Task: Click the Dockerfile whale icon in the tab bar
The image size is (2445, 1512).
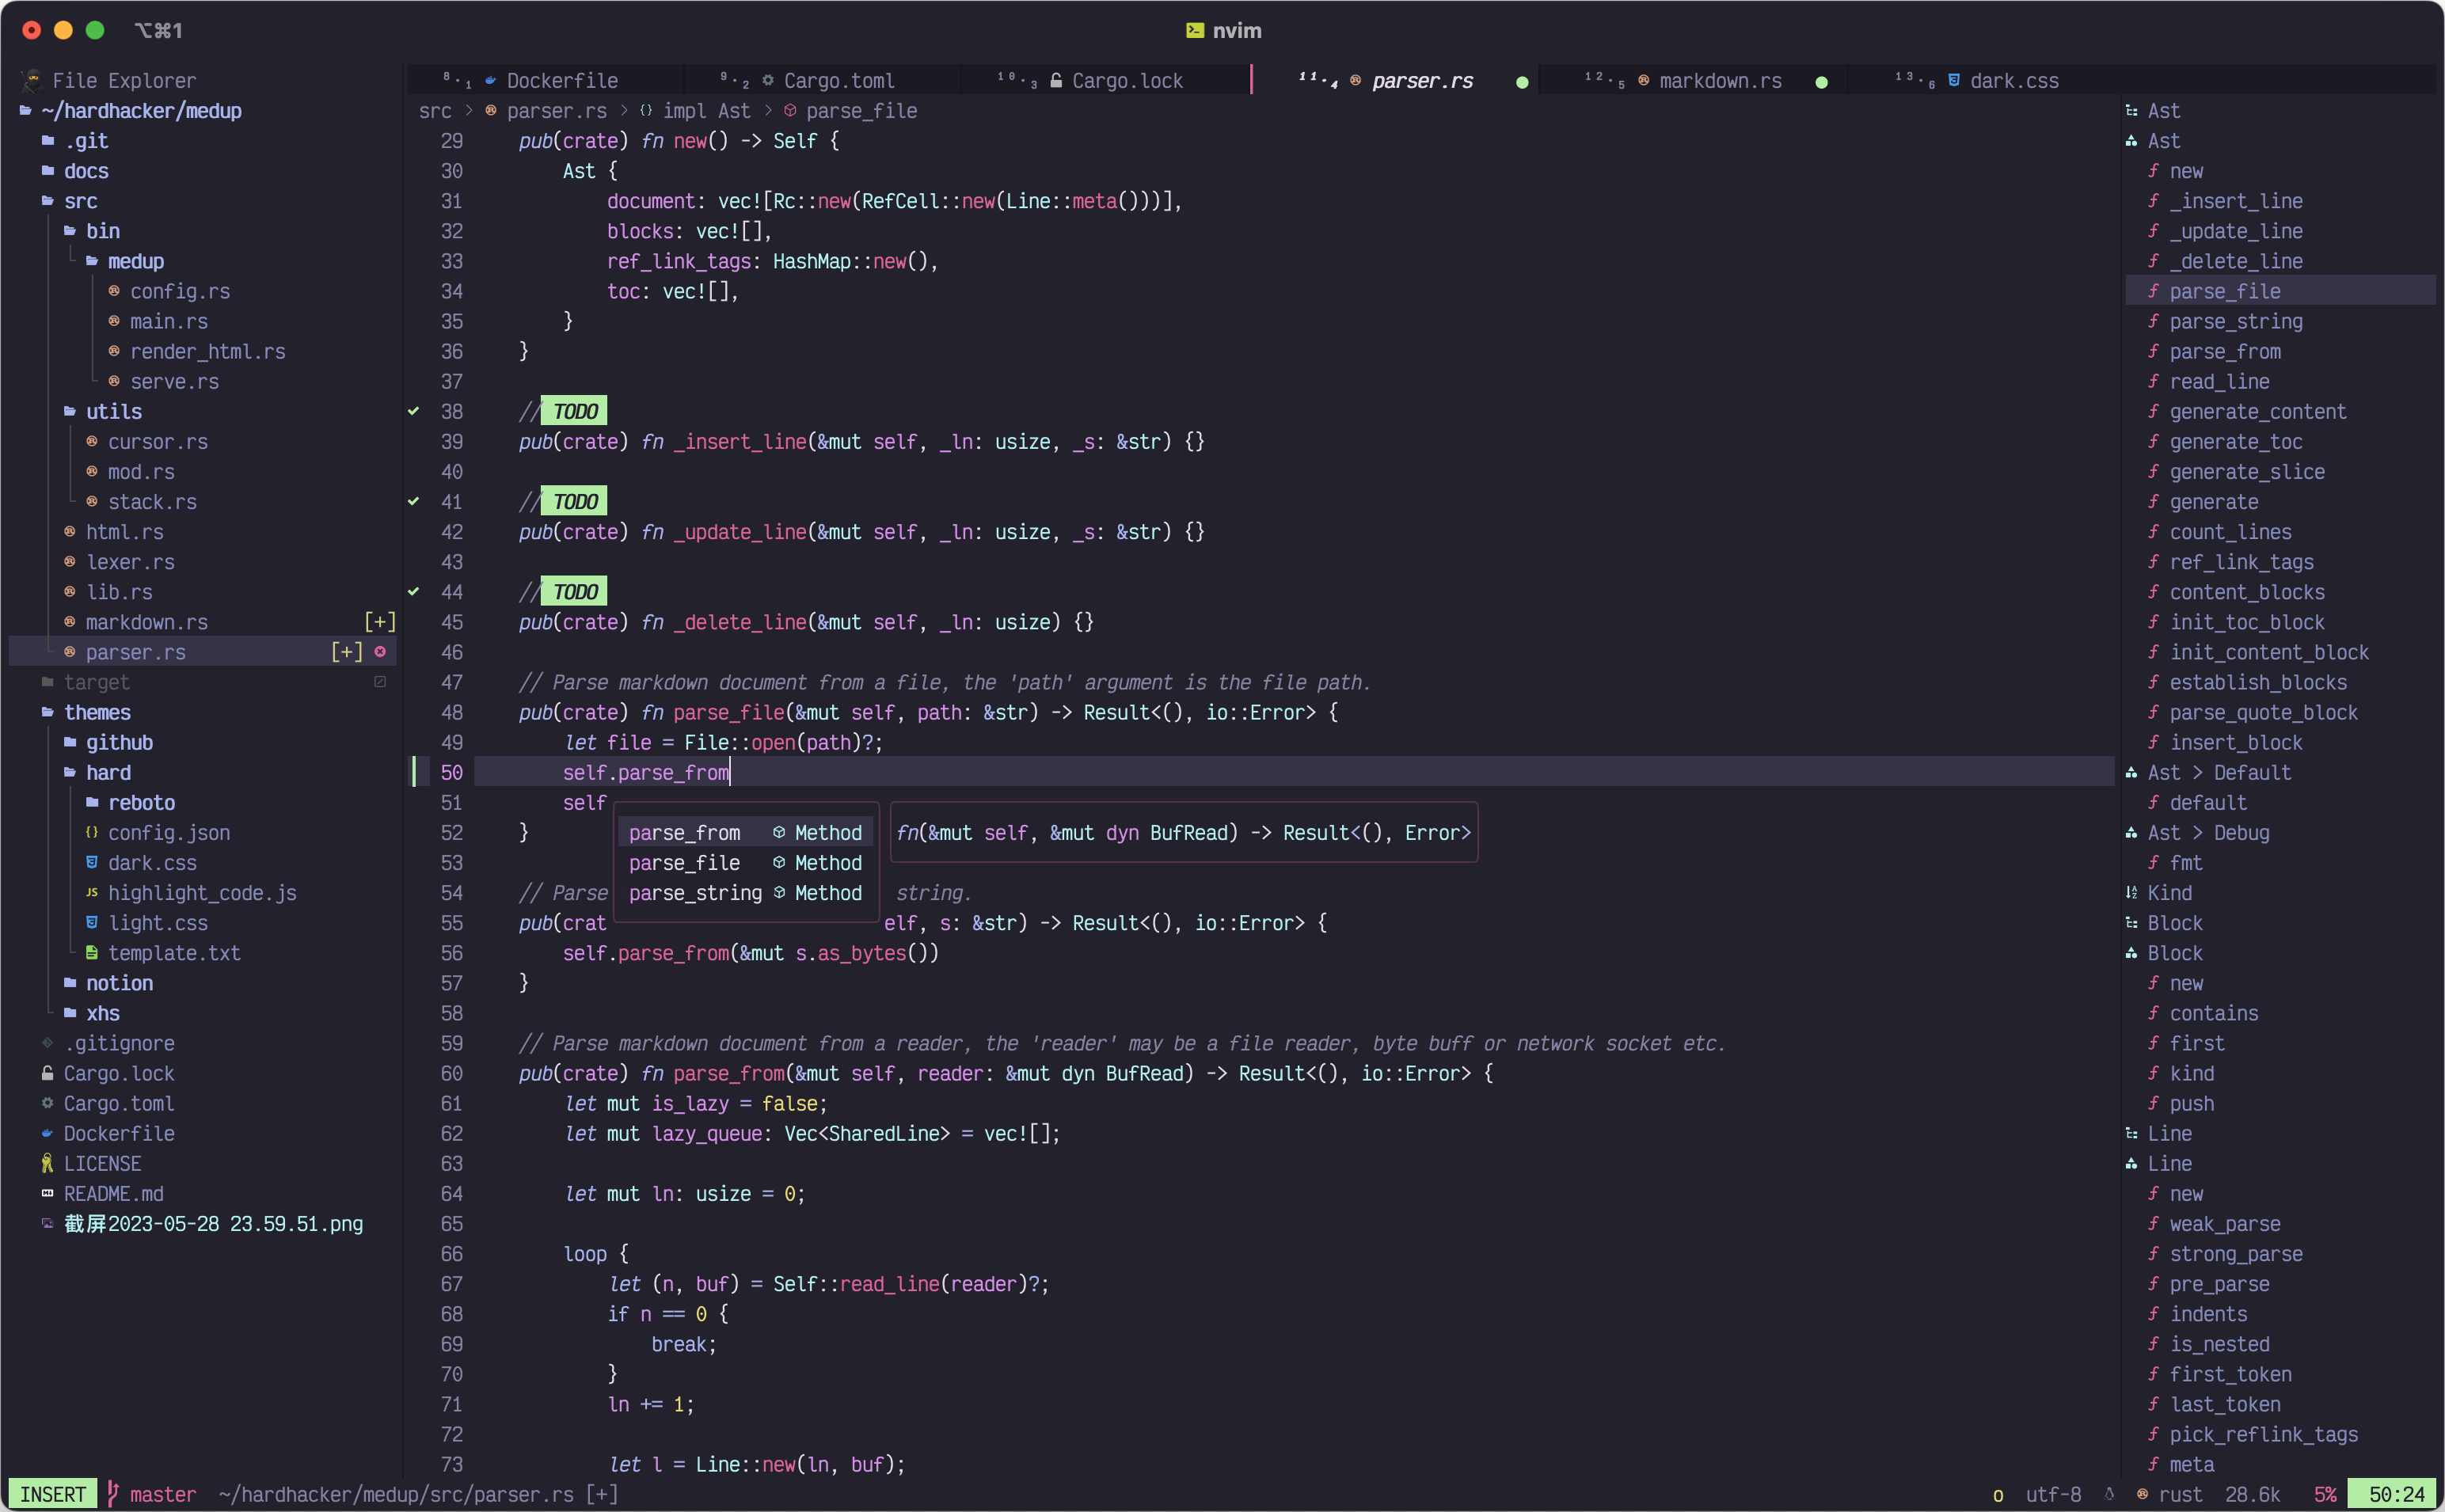Action: [x=490, y=80]
